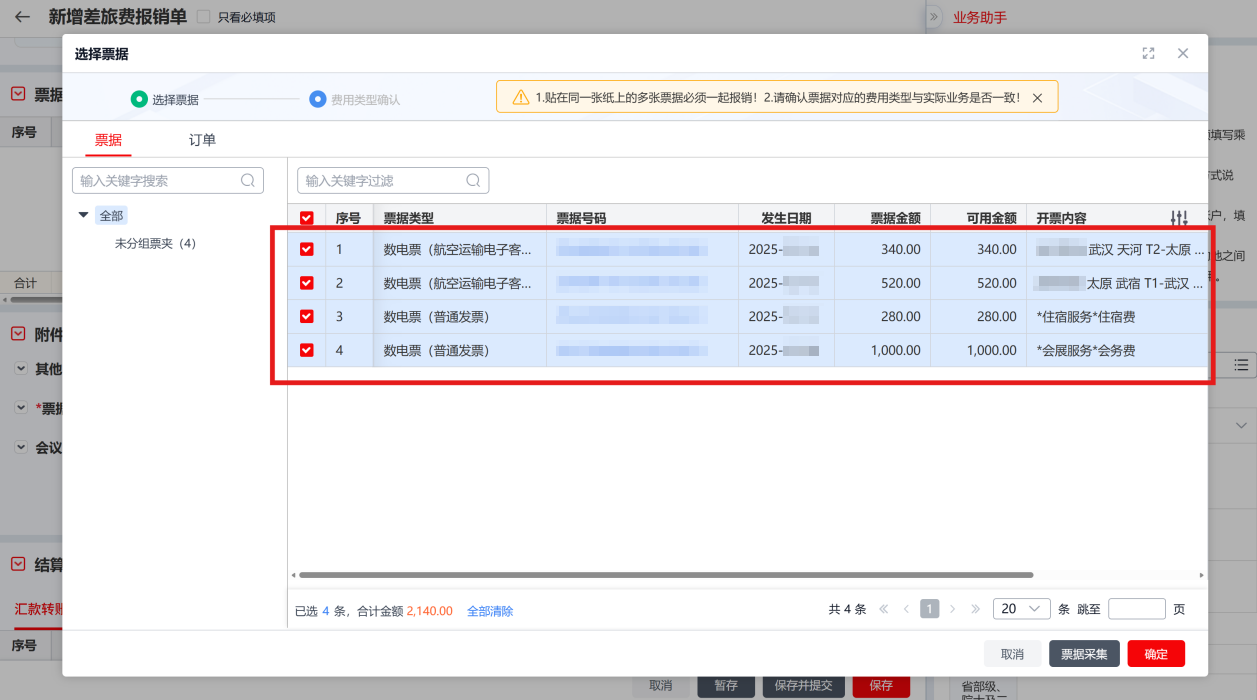The image size is (1257, 700).
Task: Toggle the select-all checkbox in table header
Action: (x=307, y=218)
